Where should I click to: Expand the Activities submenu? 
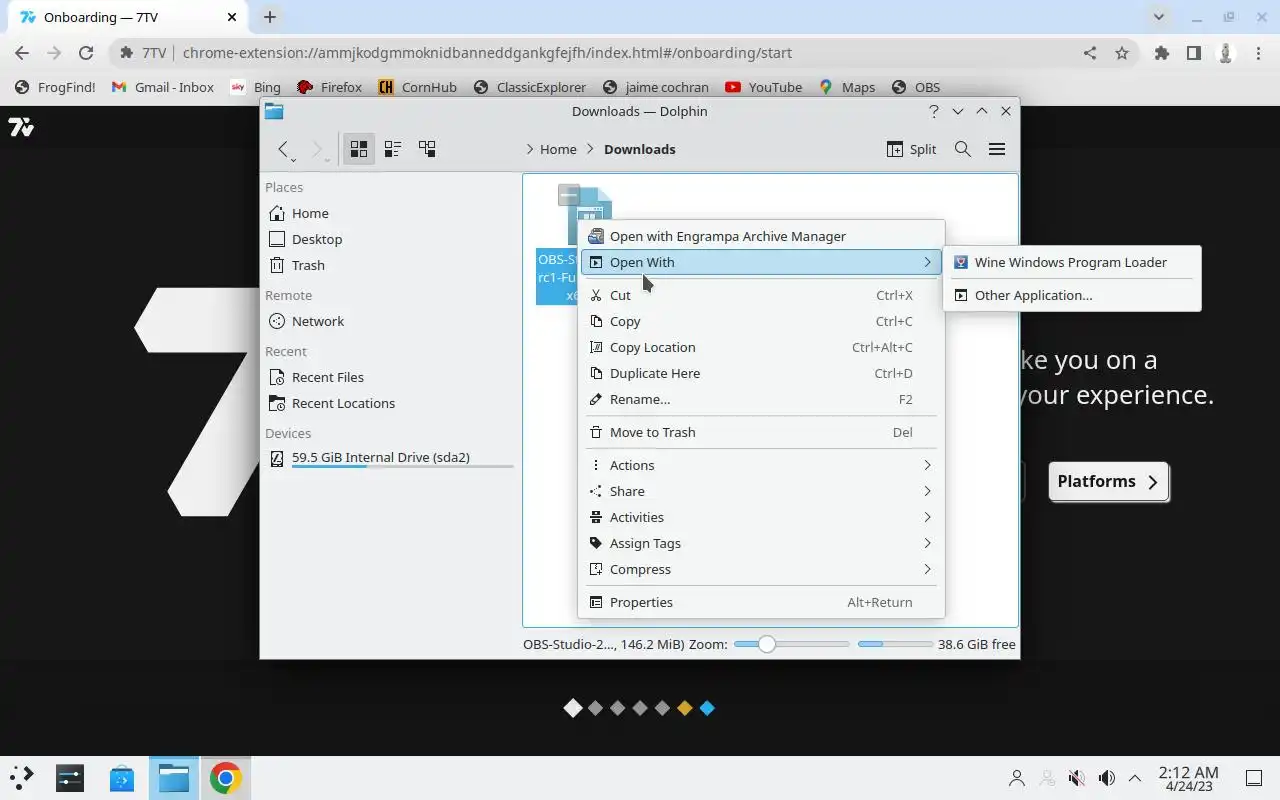(762, 517)
